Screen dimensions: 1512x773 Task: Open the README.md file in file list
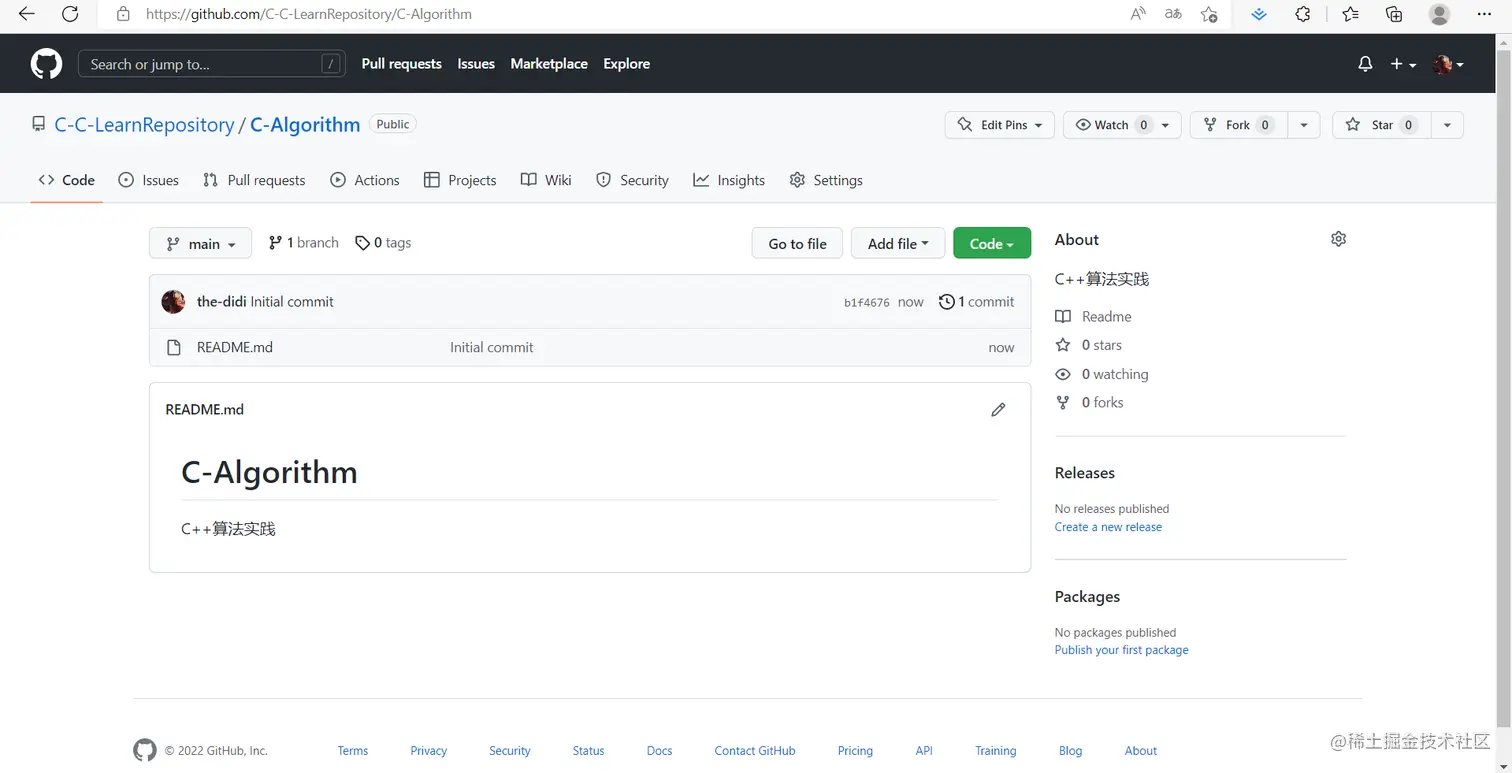[235, 347]
